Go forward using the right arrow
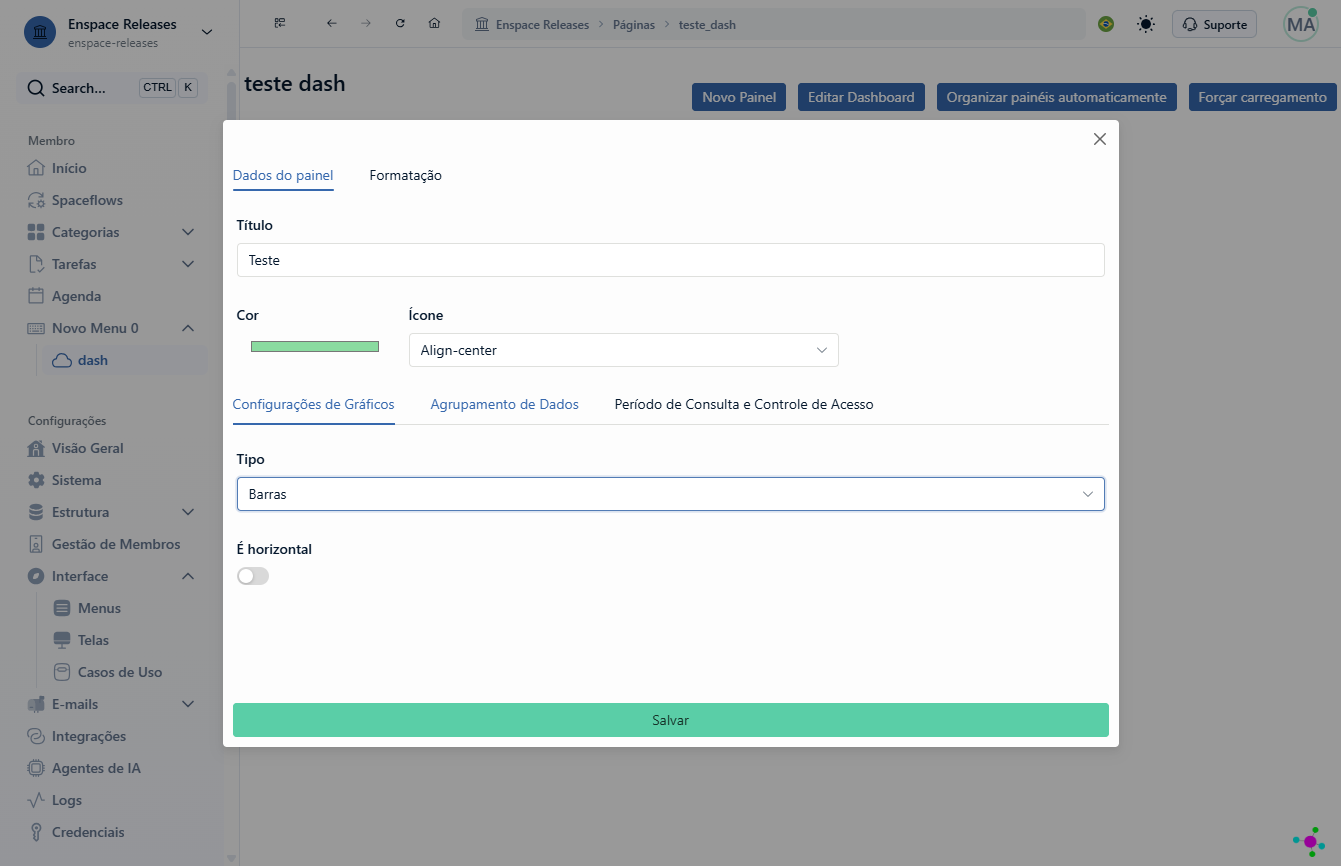1341x866 pixels. pyautogui.click(x=366, y=24)
